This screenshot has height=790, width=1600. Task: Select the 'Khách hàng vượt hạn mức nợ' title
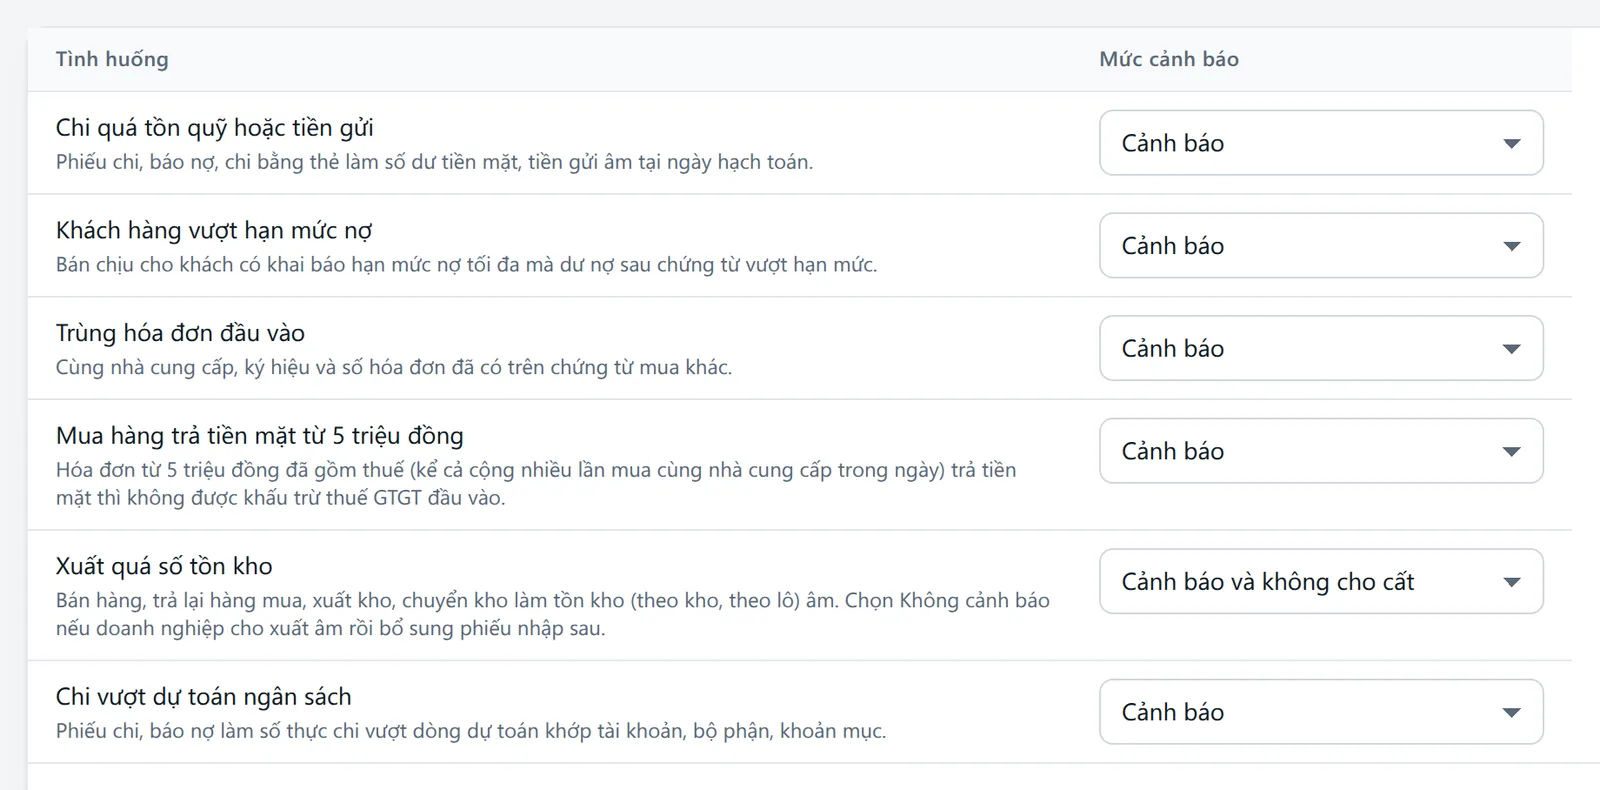coord(214,231)
